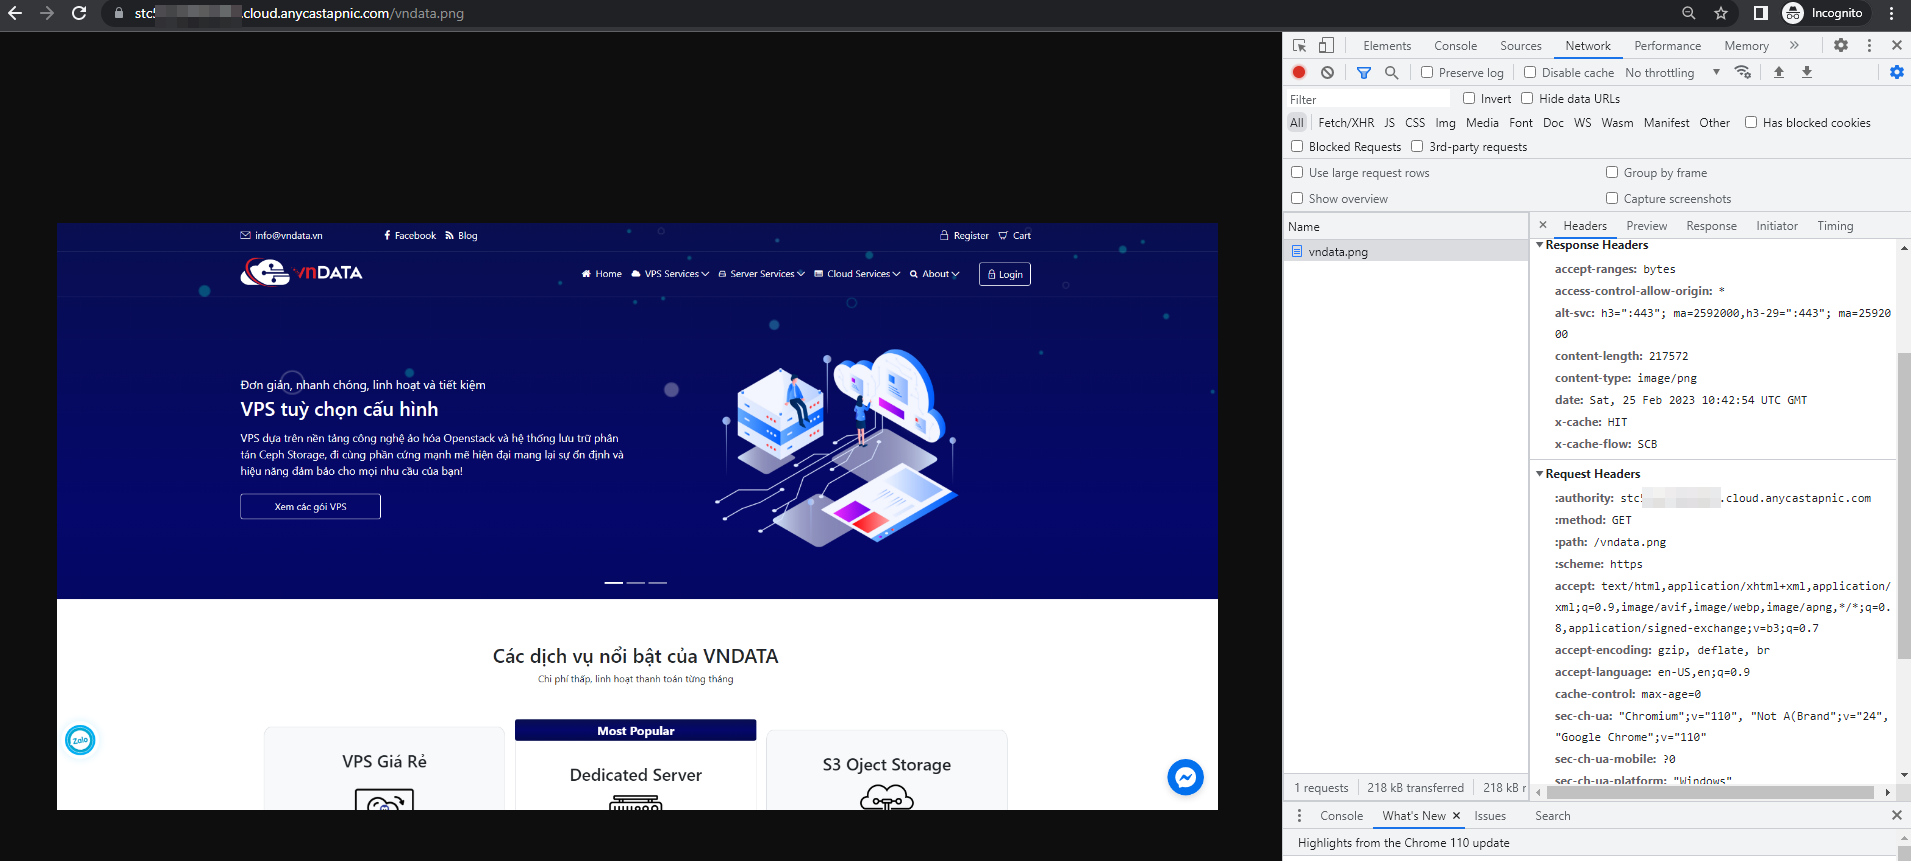Enable the Preserve log checkbox

[x=1427, y=72]
